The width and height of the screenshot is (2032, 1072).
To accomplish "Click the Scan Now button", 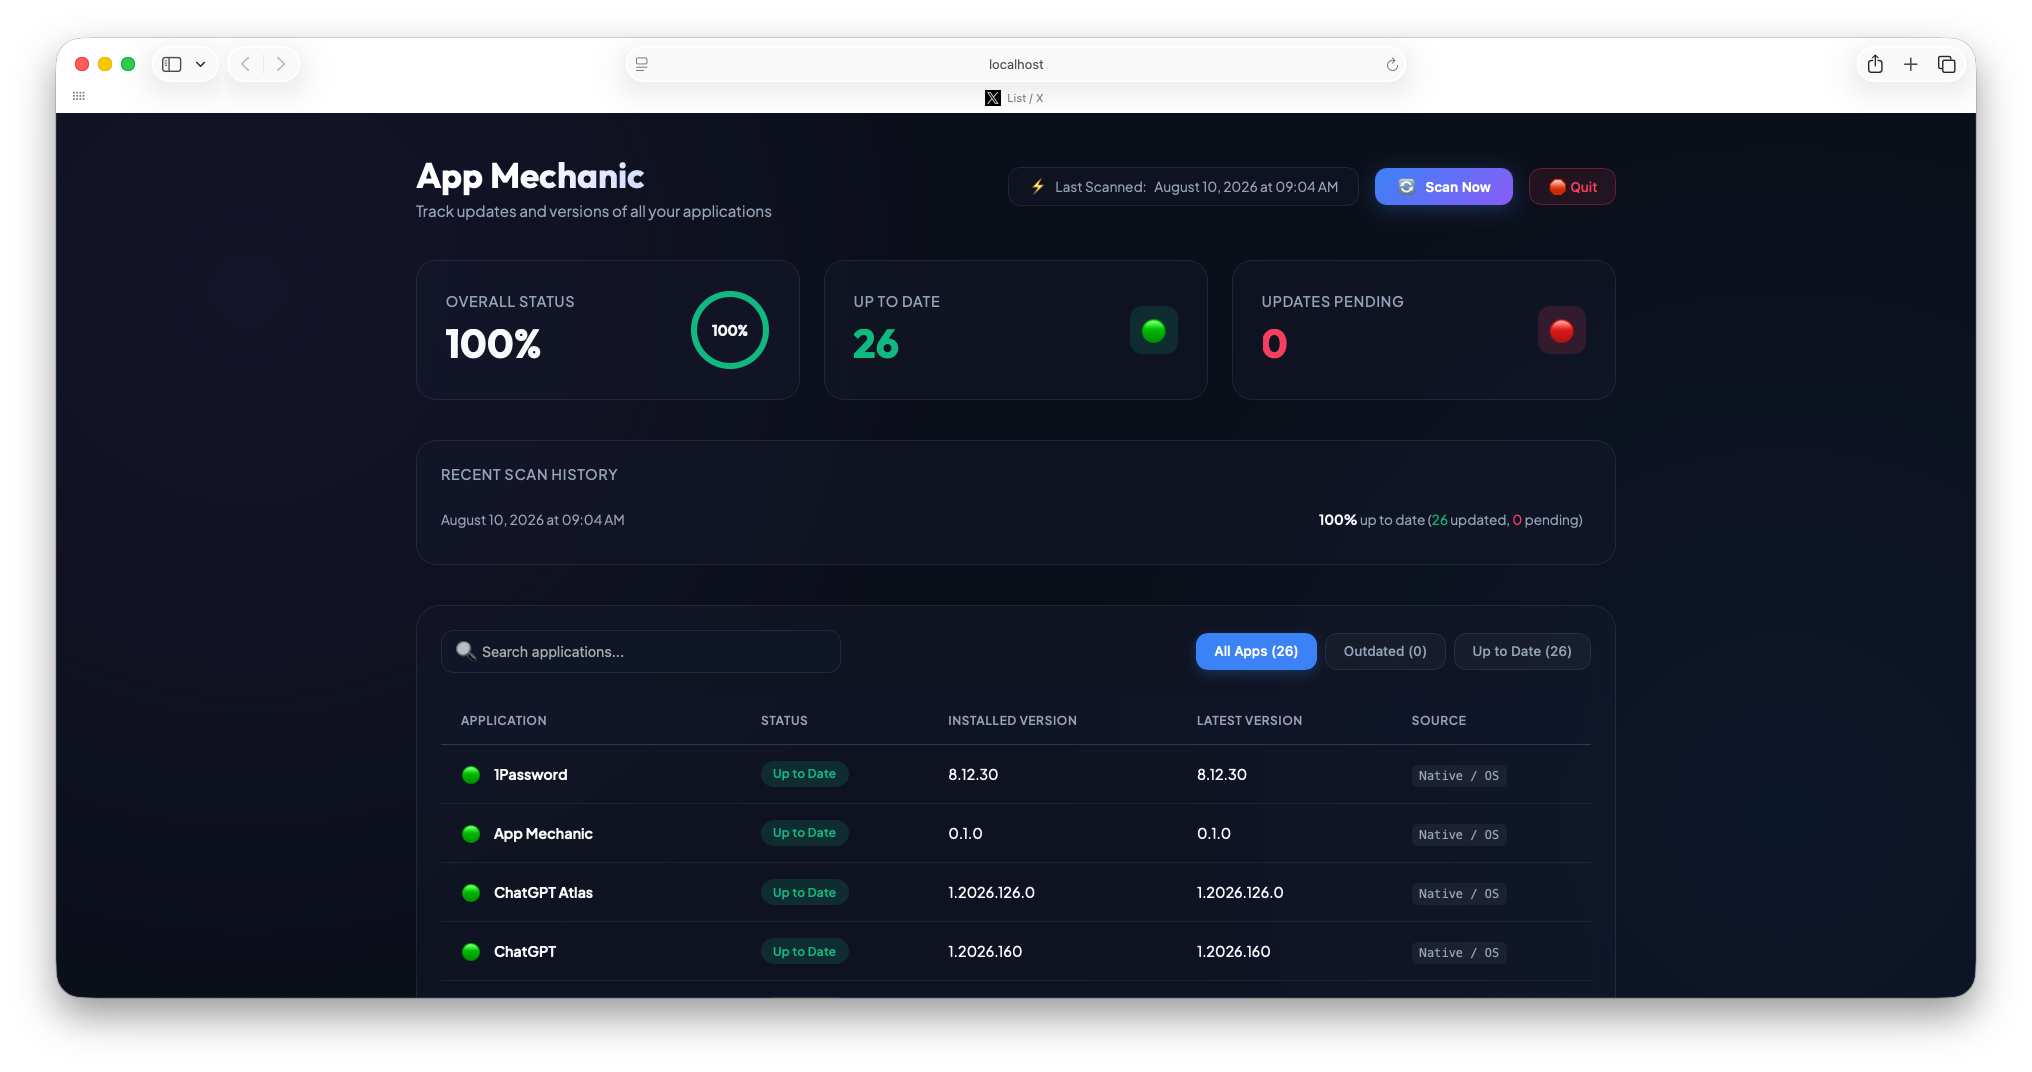I will click(1443, 187).
